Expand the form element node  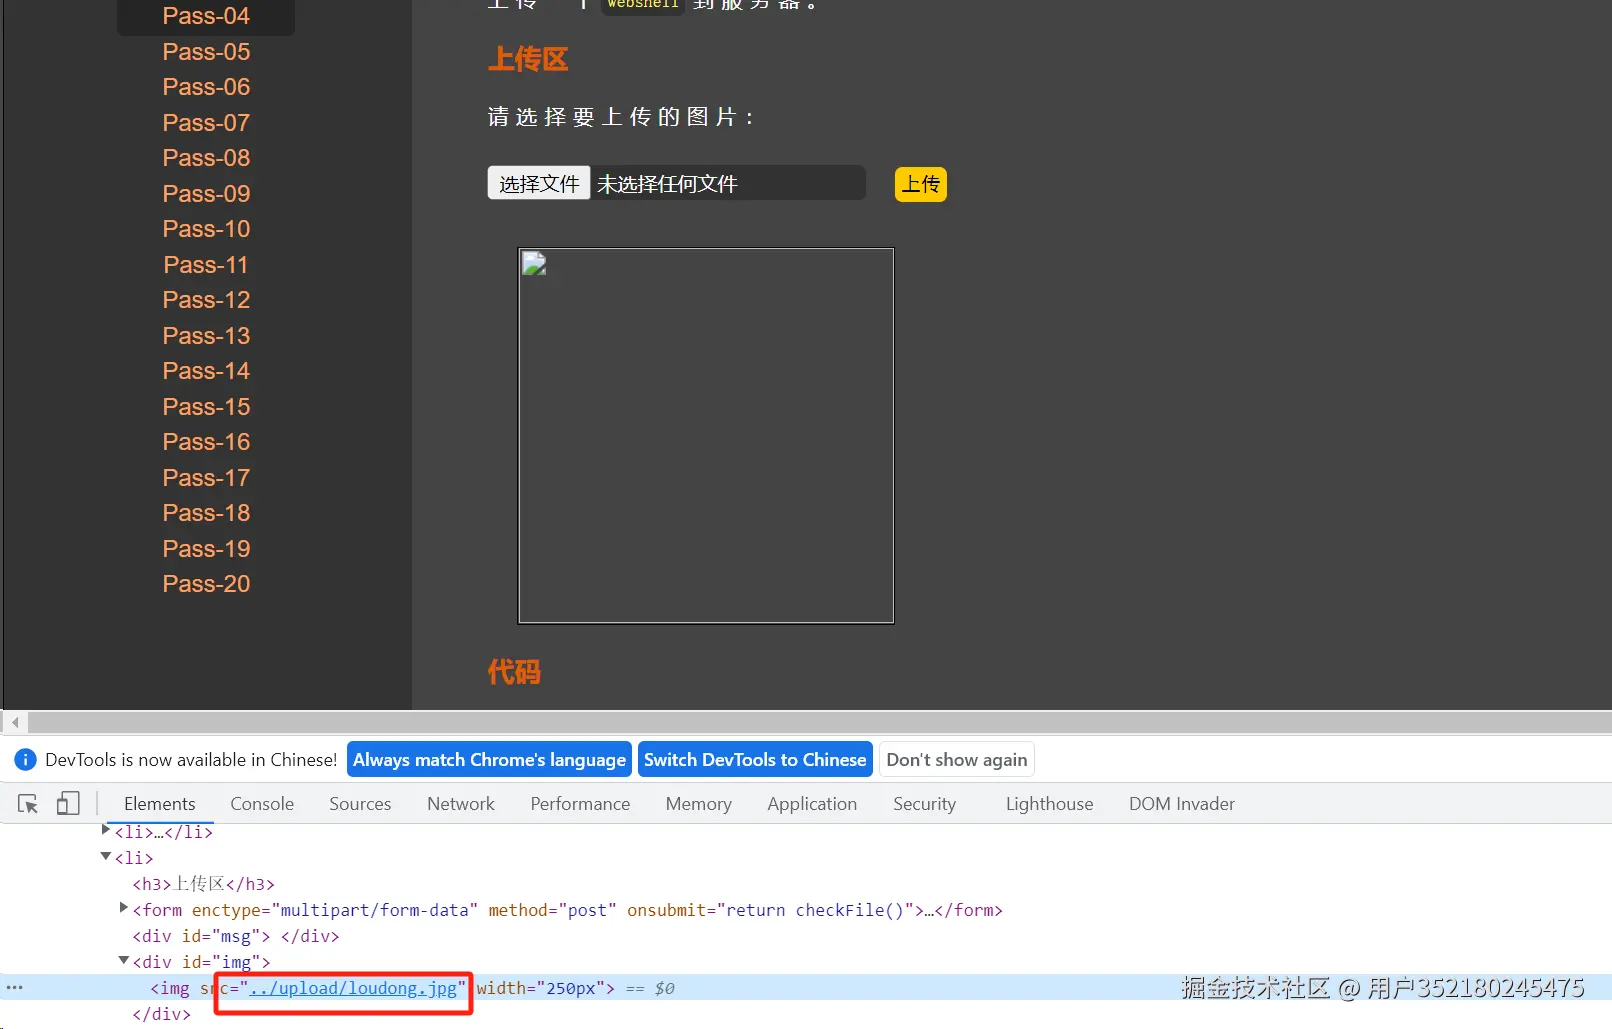pyautogui.click(x=124, y=909)
